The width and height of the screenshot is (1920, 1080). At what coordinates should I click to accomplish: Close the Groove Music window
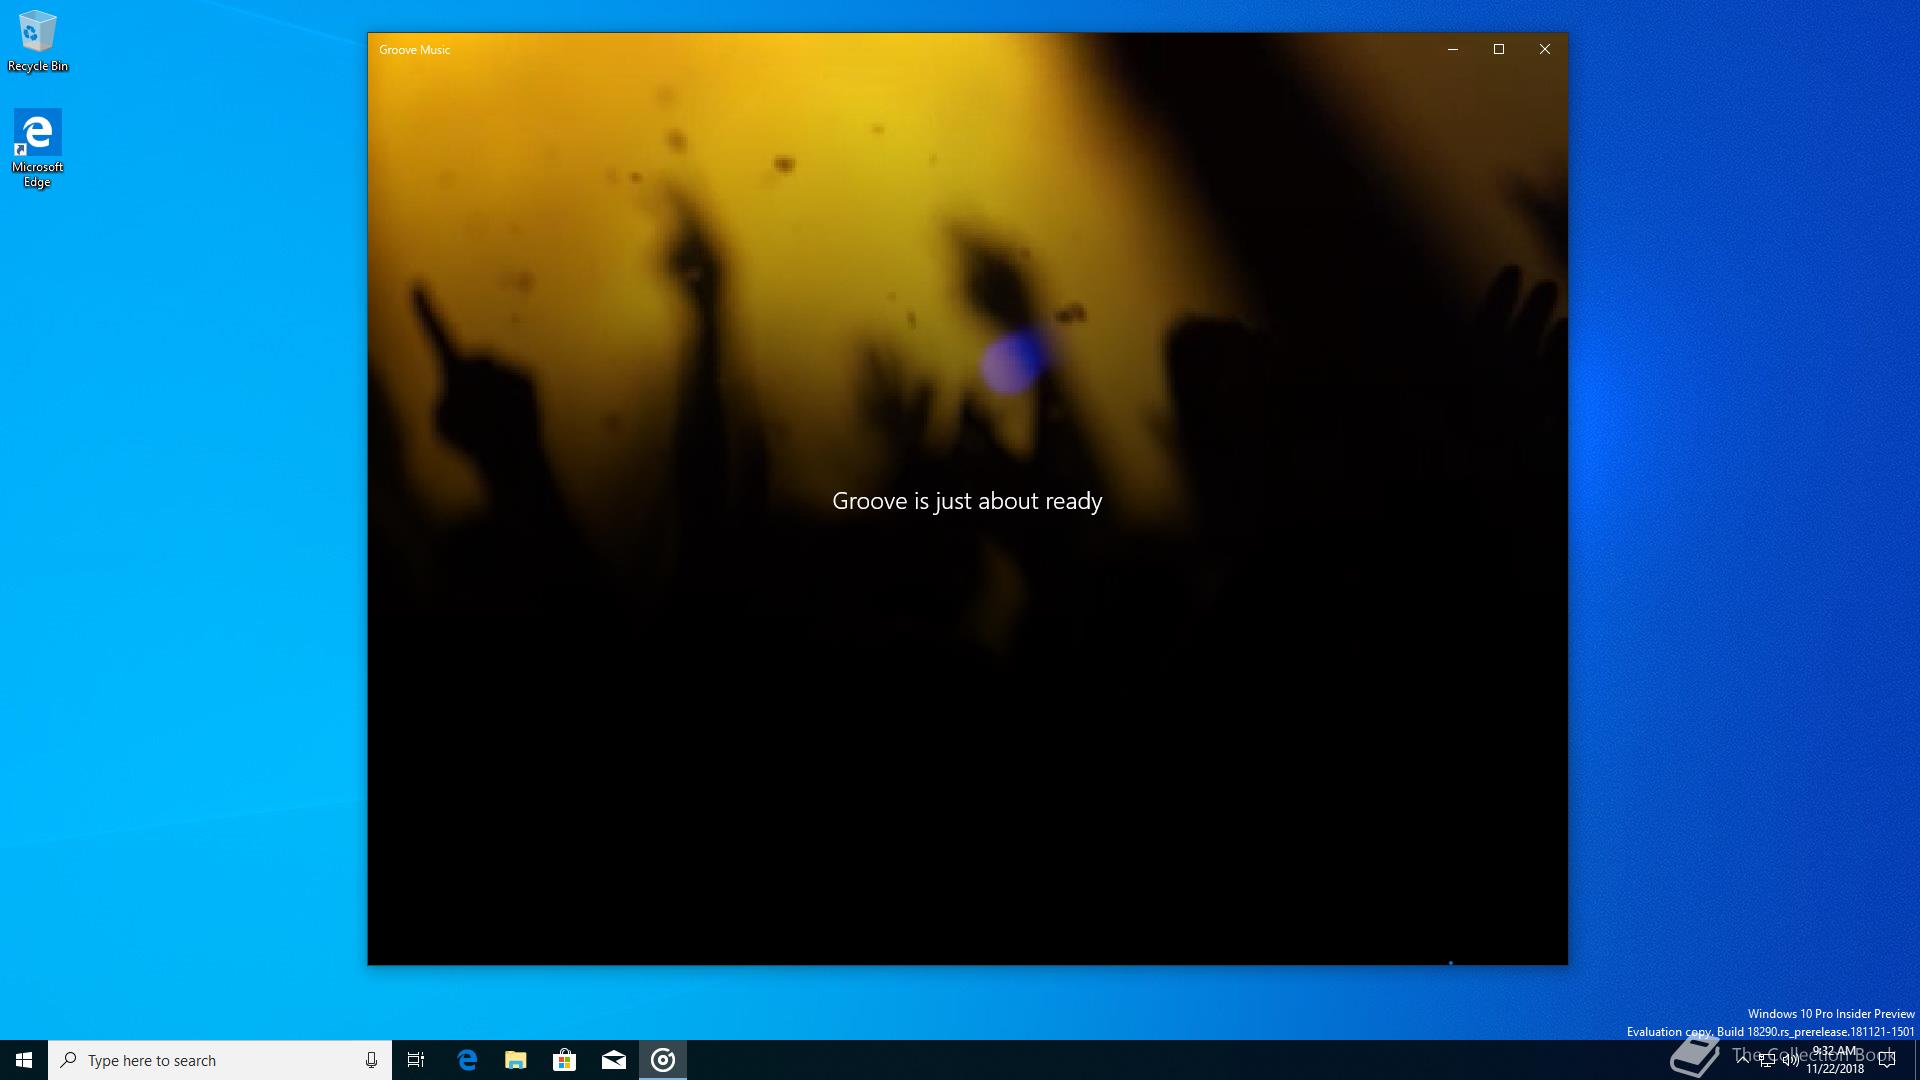click(1545, 49)
